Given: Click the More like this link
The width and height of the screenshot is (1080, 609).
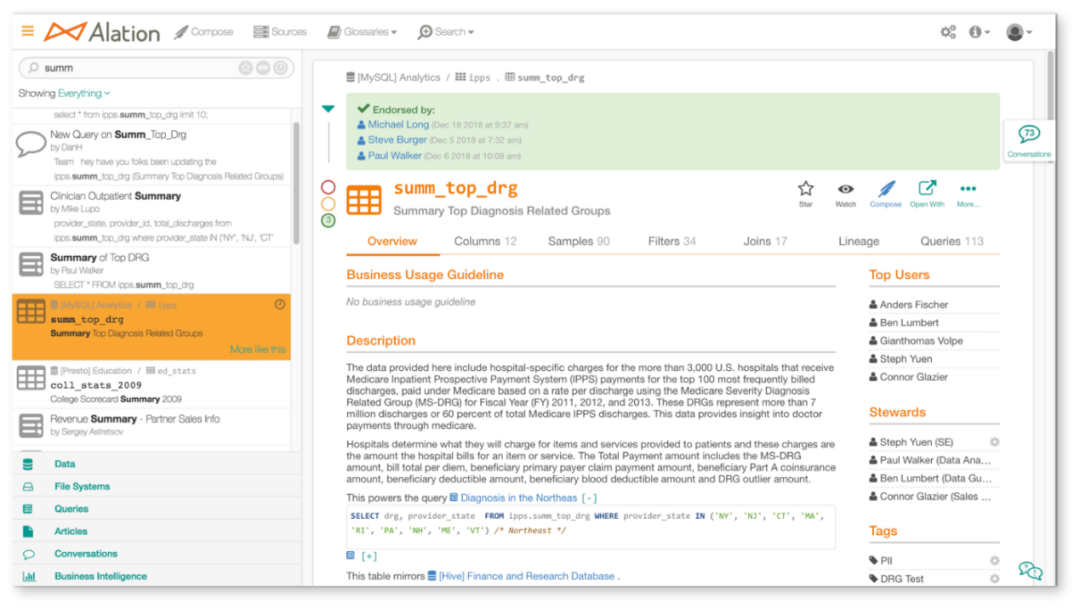Looking at the screenshot, I should [x=257, y=349].
